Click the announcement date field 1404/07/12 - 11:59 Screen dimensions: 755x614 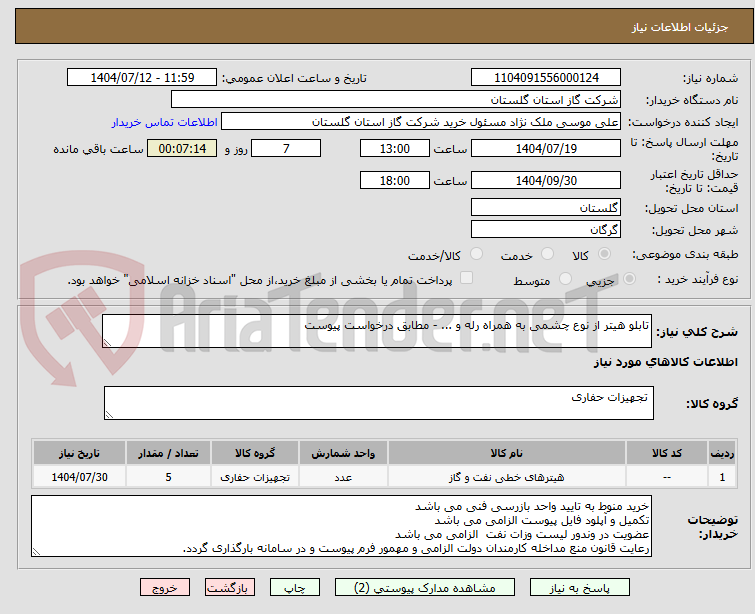[142, 77]
